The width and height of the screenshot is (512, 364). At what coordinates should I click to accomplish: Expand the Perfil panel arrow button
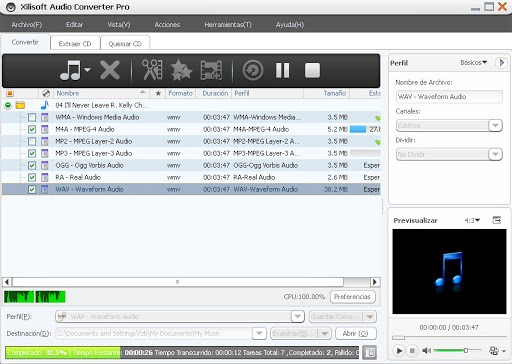pyautogui.click(x=502, y=63)
